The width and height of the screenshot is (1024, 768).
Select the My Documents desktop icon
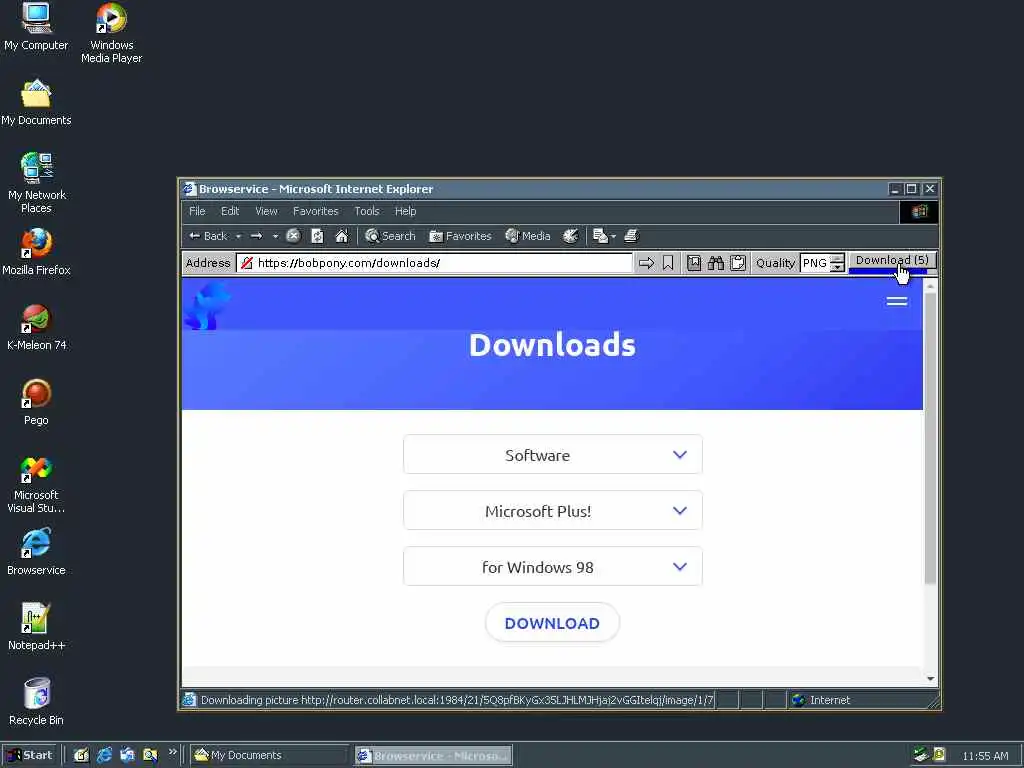[x=36, y=103]
